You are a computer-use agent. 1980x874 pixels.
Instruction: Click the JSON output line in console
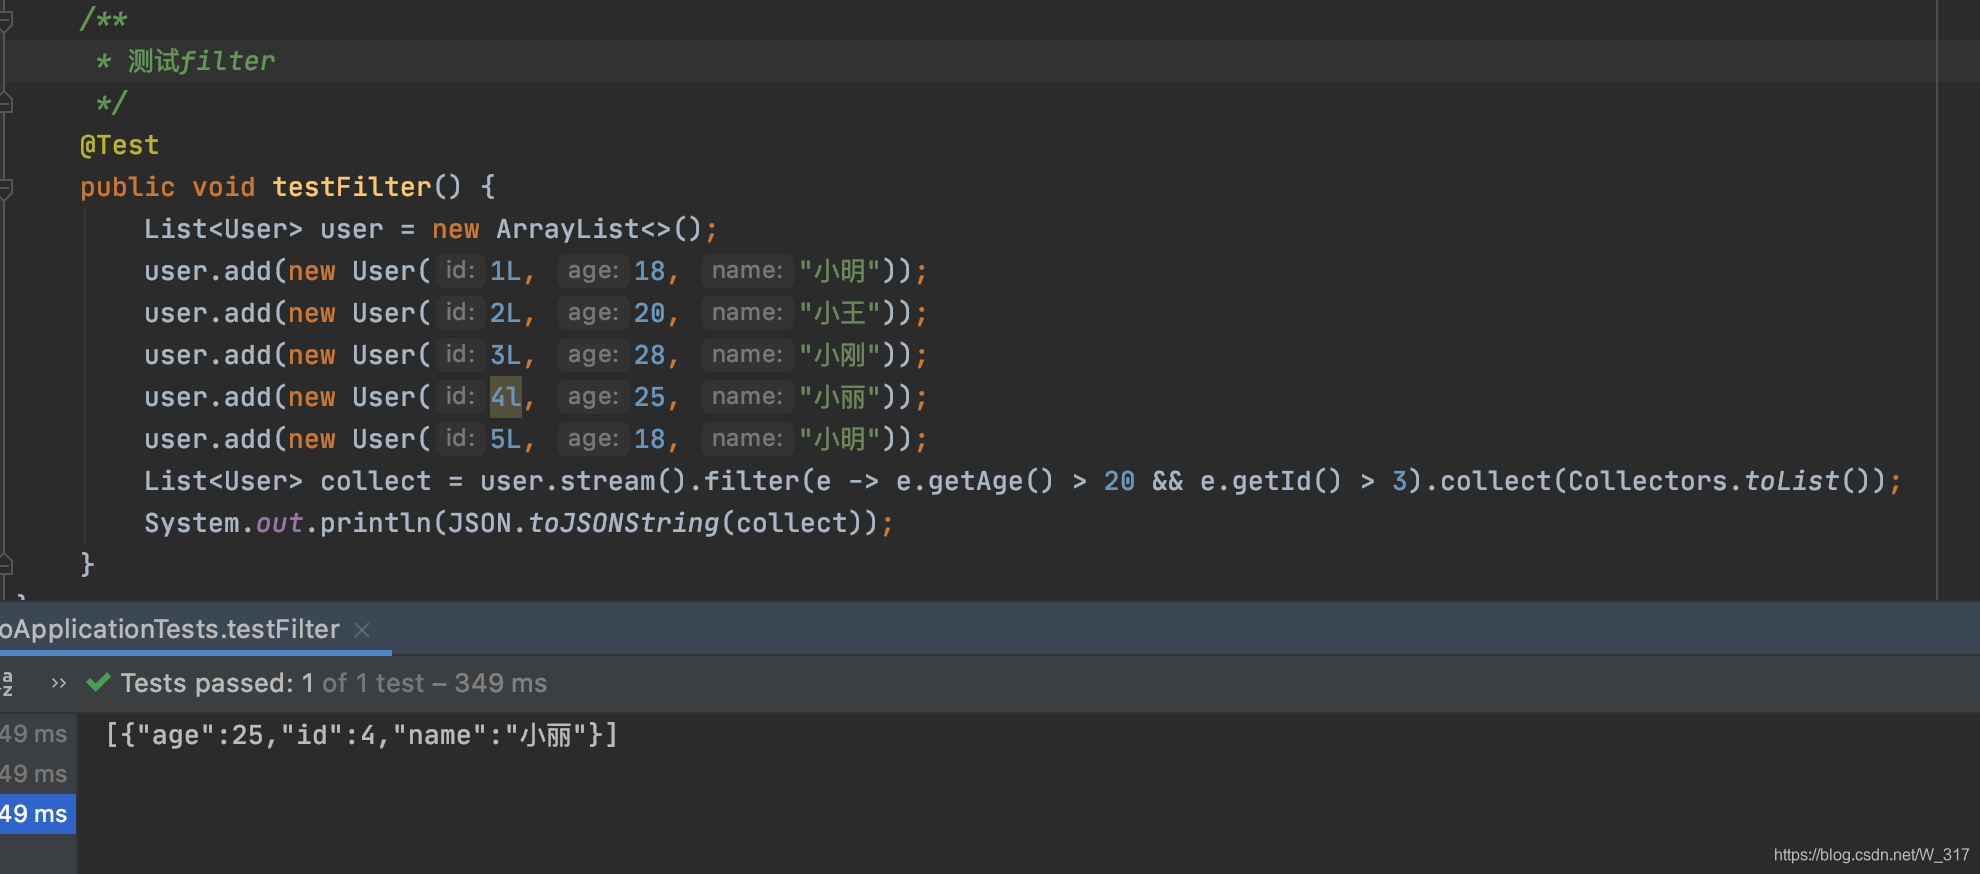362,736
